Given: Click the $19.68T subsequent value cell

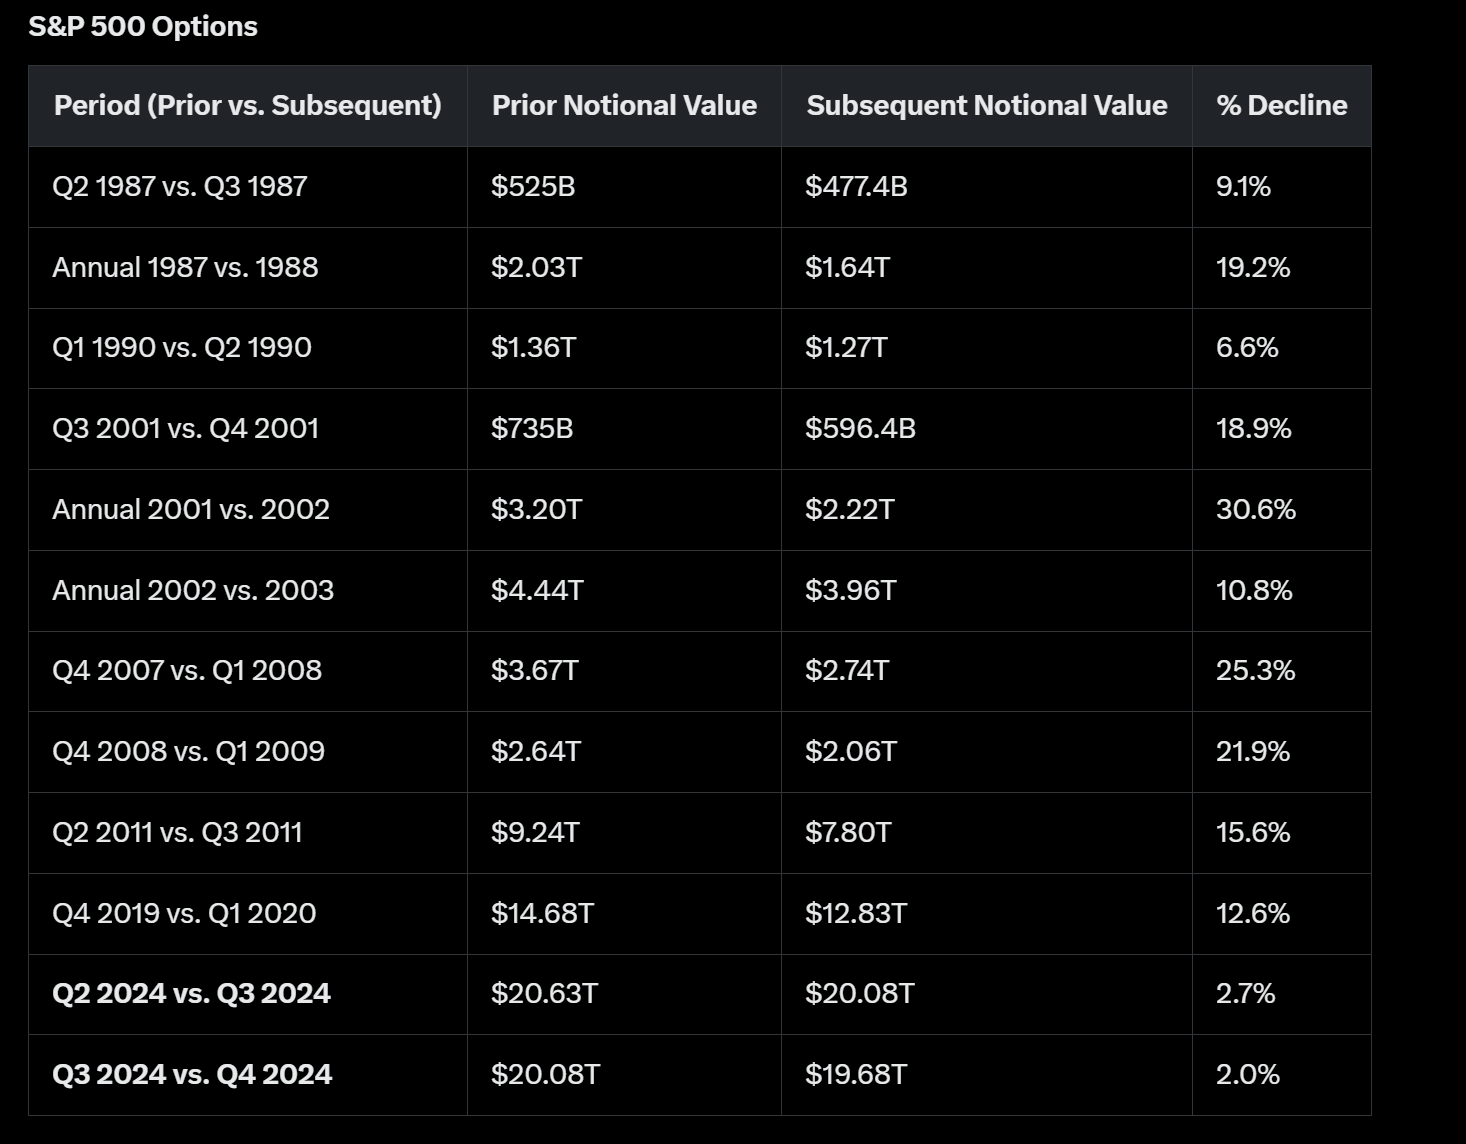Looking at the screenshot, I should click(x=856, y=1075).
